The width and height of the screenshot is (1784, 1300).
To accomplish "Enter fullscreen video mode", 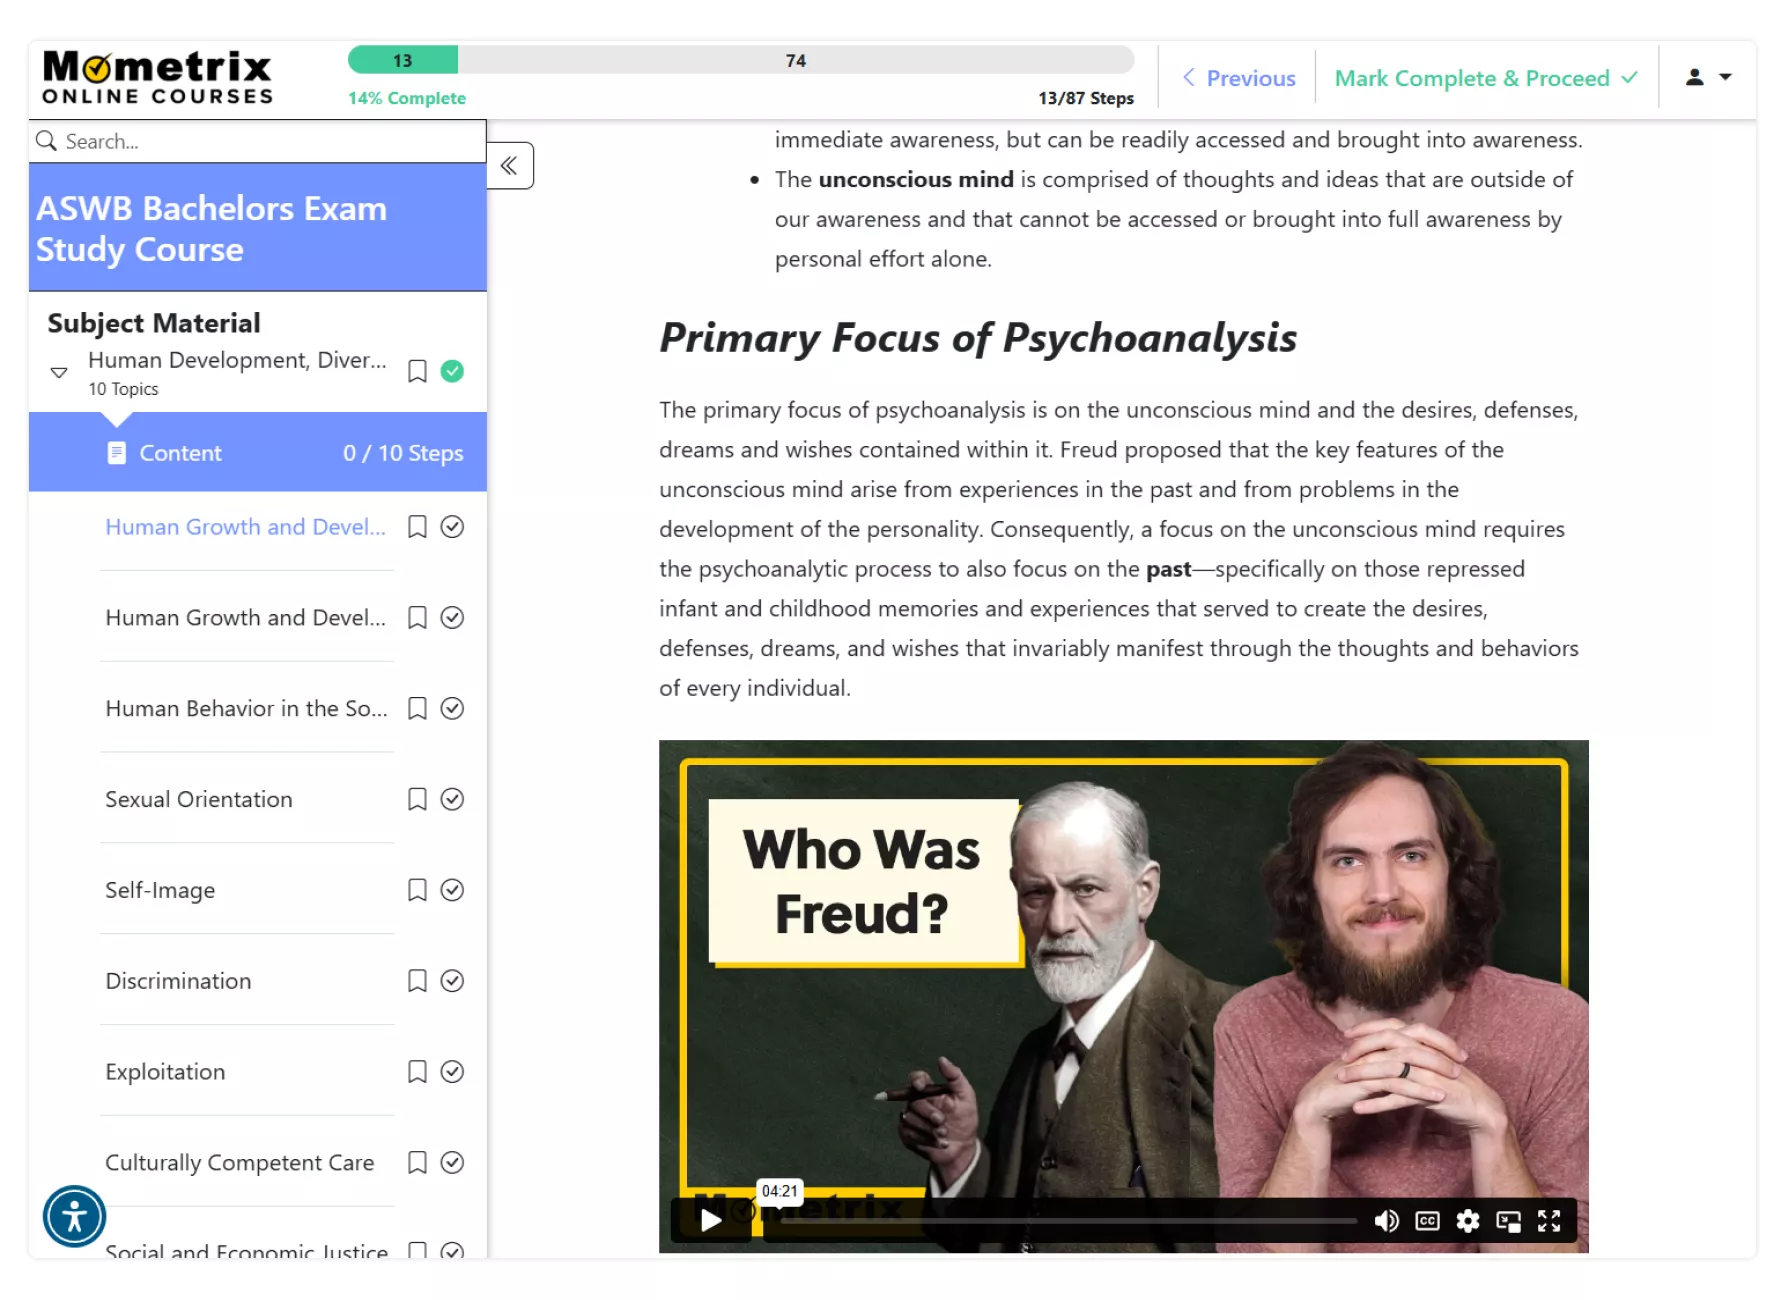I will click(x=1549, y=1221).
